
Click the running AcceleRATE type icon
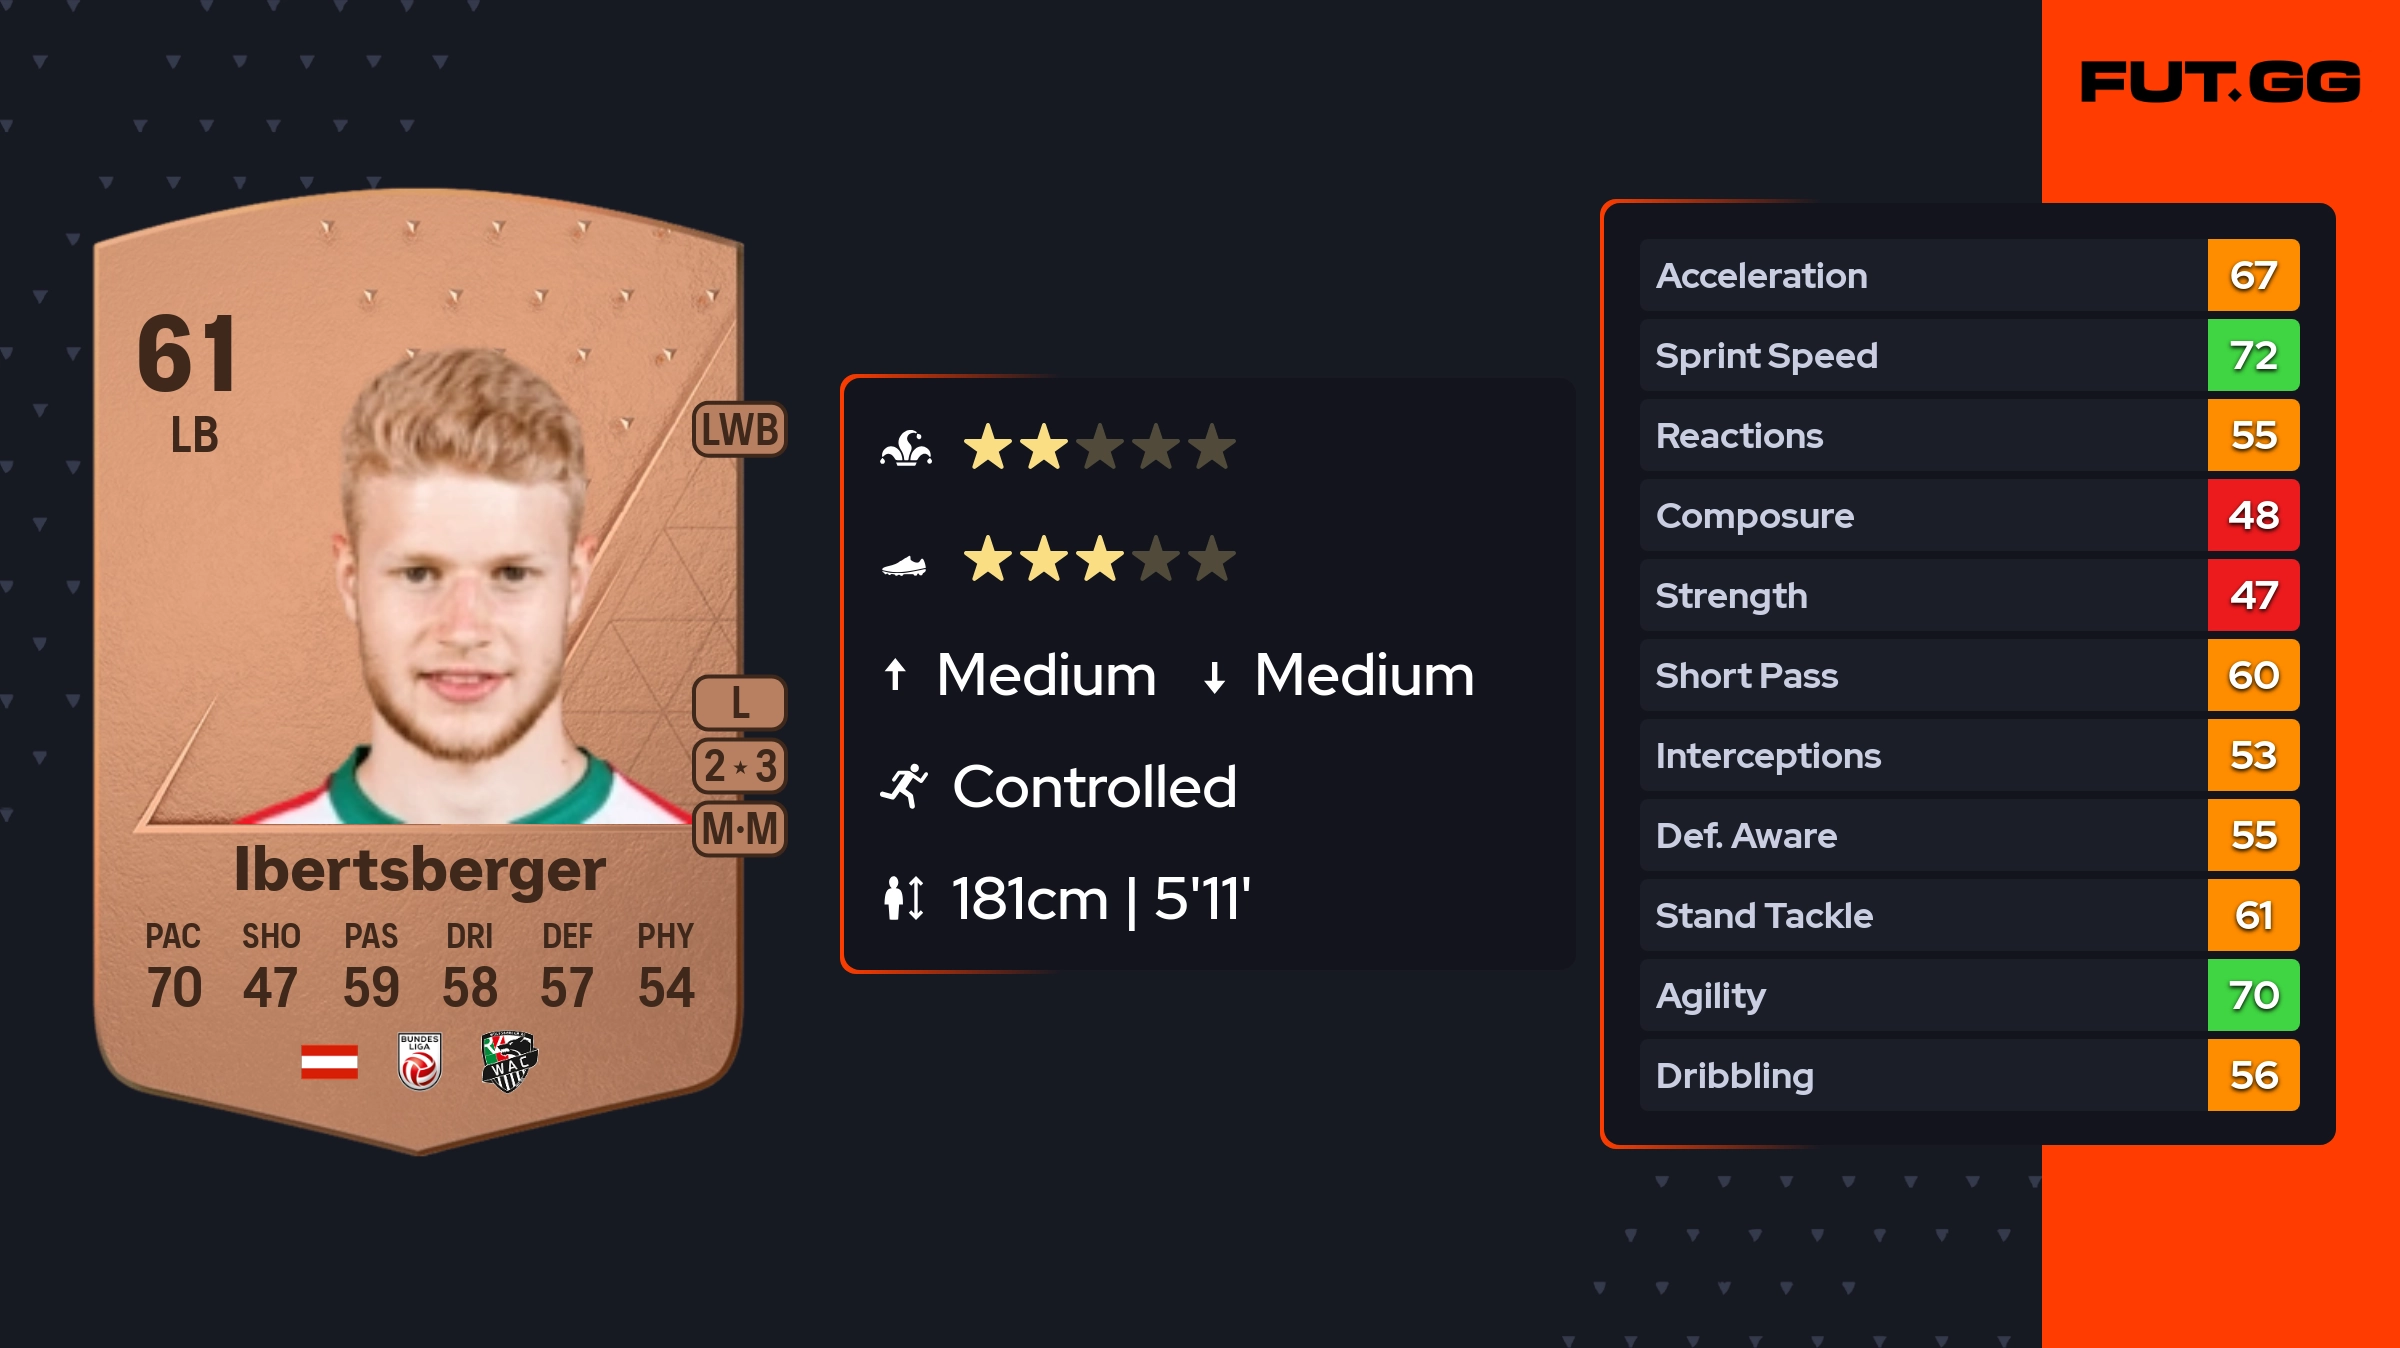(x=904, y=786)
